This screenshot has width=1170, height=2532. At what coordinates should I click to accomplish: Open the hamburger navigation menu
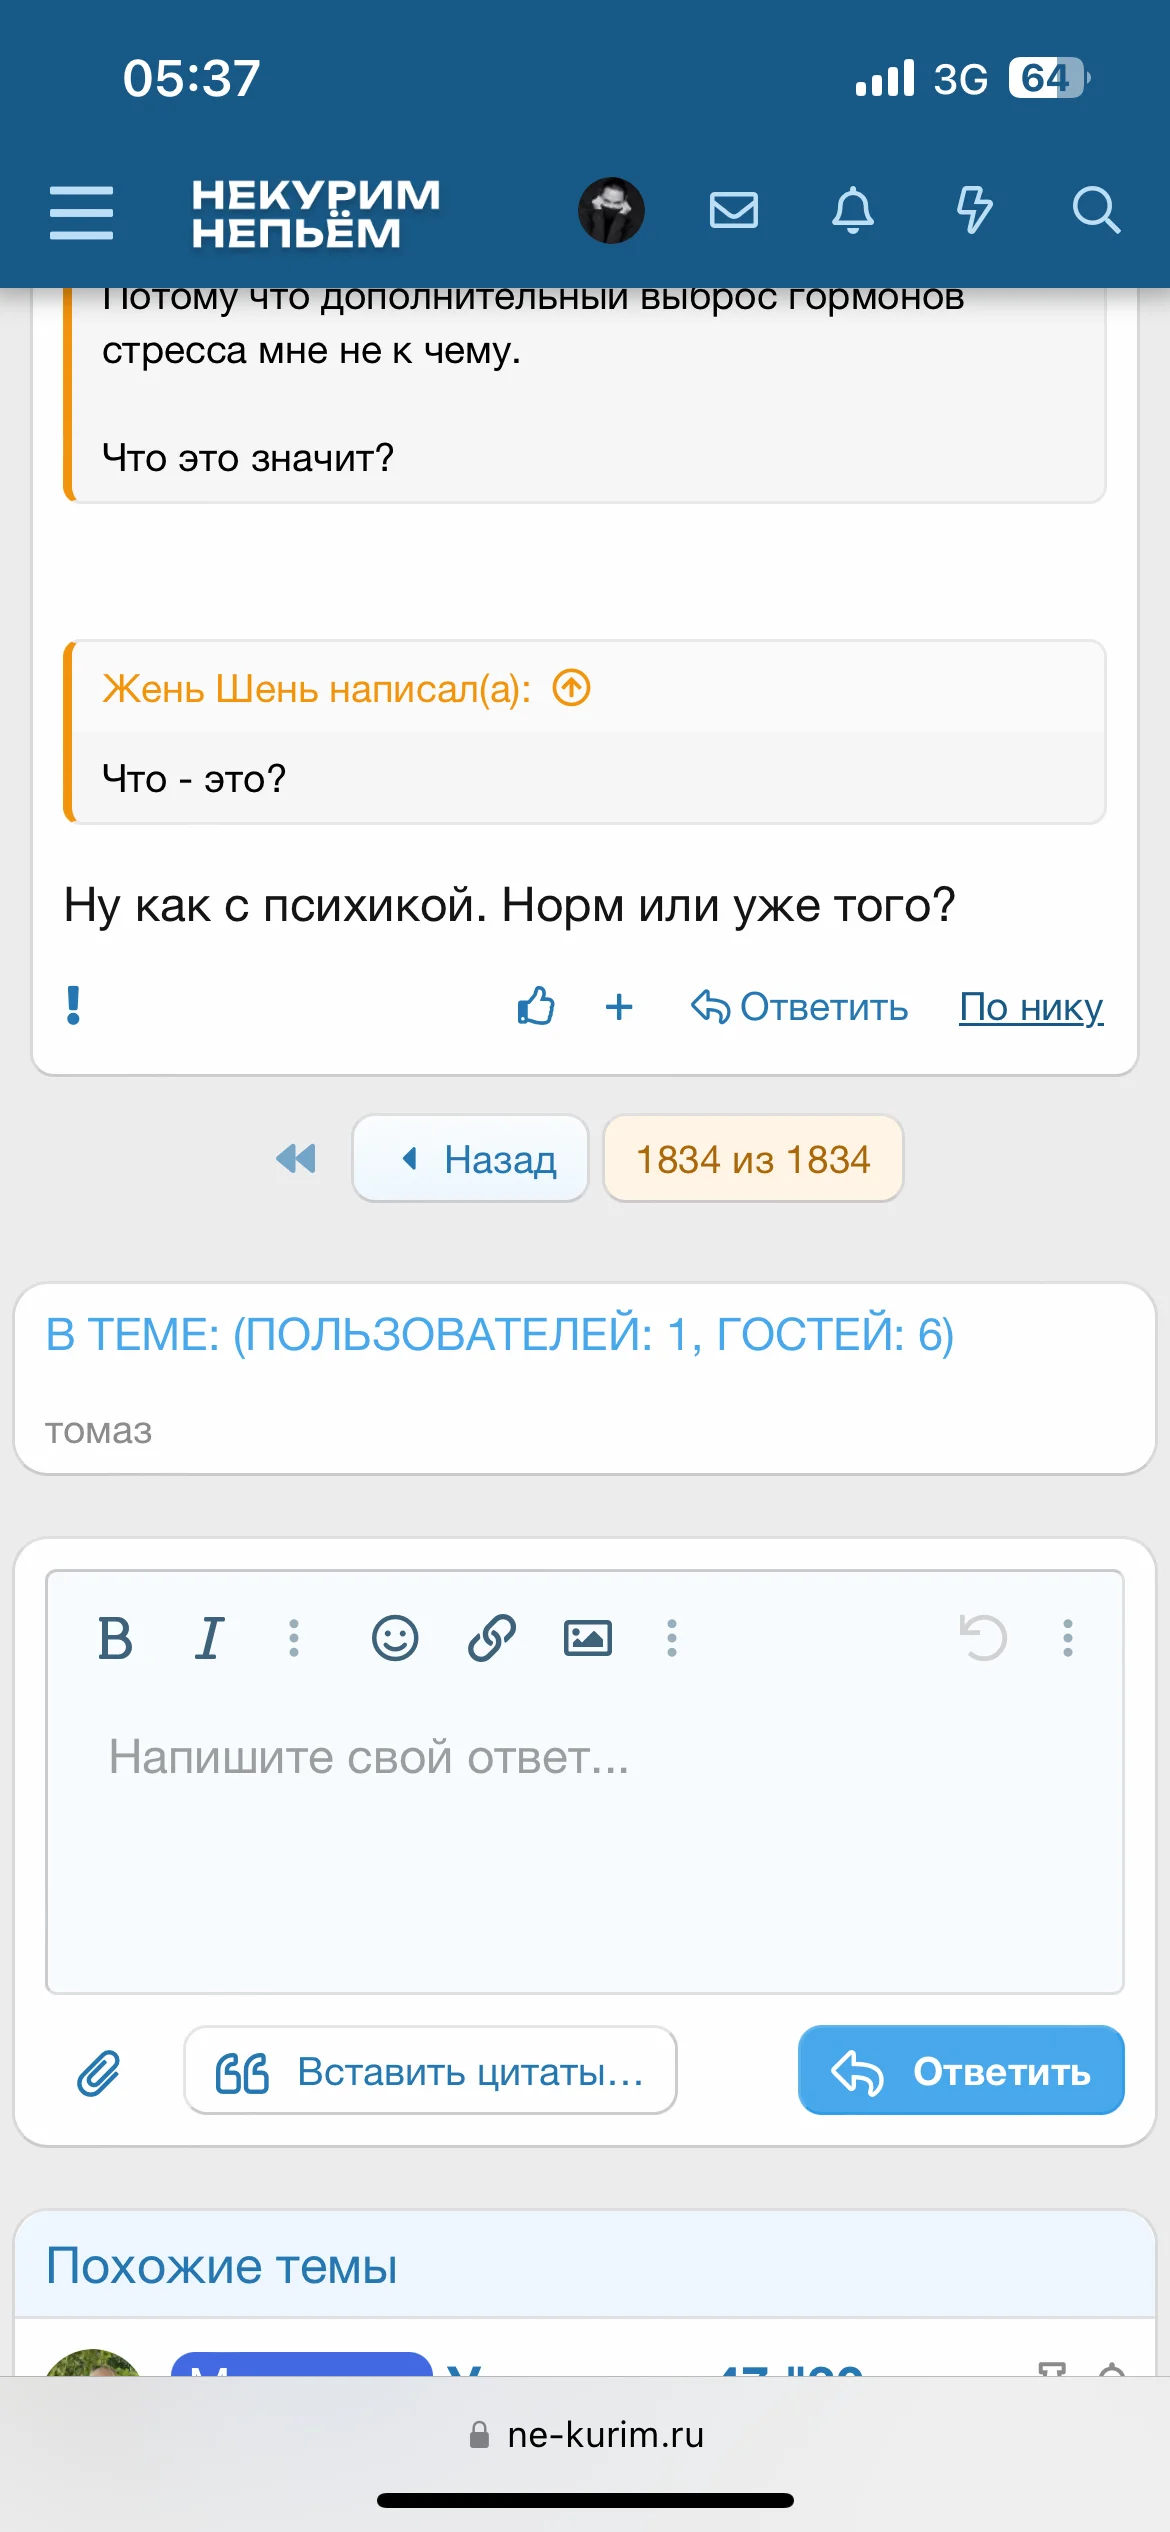click(81, 212)
